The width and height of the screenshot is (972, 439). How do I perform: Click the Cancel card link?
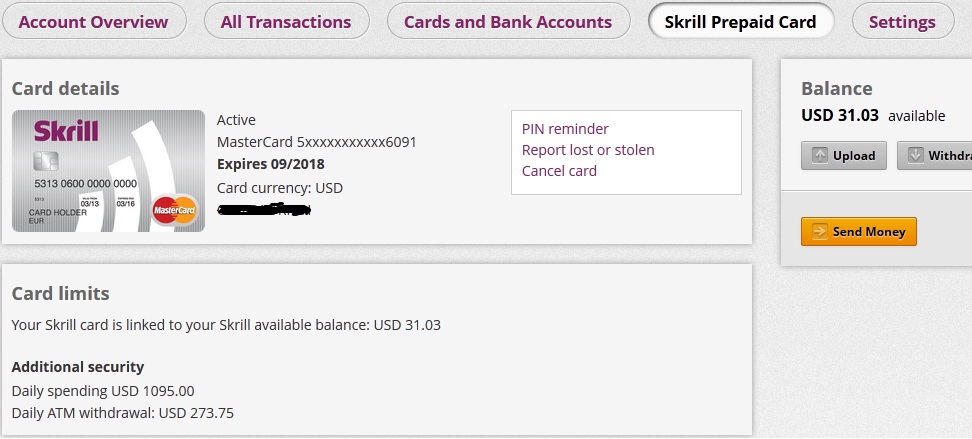coord(559,171)
